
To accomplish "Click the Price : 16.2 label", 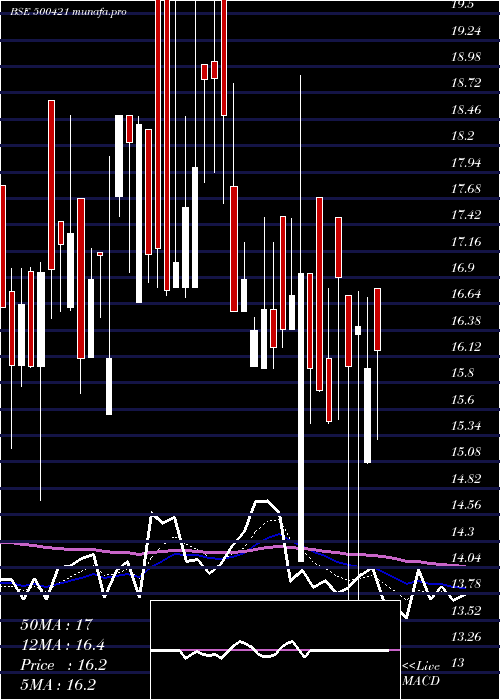I will (63, 665).
